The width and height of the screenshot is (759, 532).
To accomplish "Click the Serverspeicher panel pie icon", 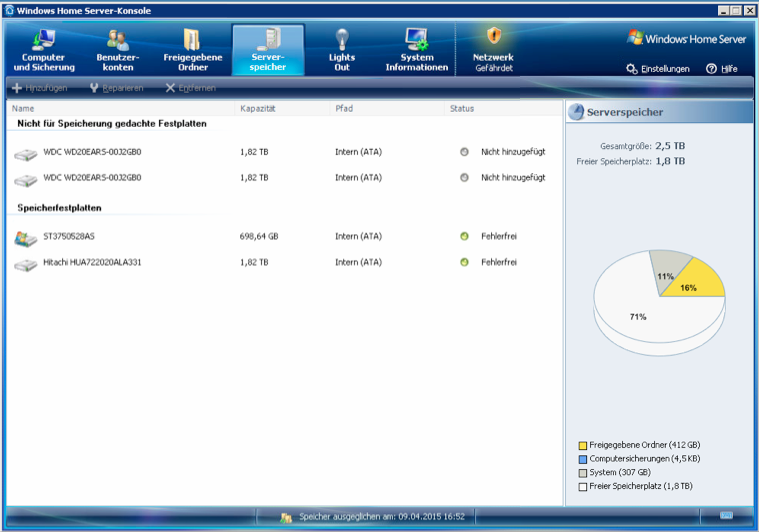I will pos(576,112).
